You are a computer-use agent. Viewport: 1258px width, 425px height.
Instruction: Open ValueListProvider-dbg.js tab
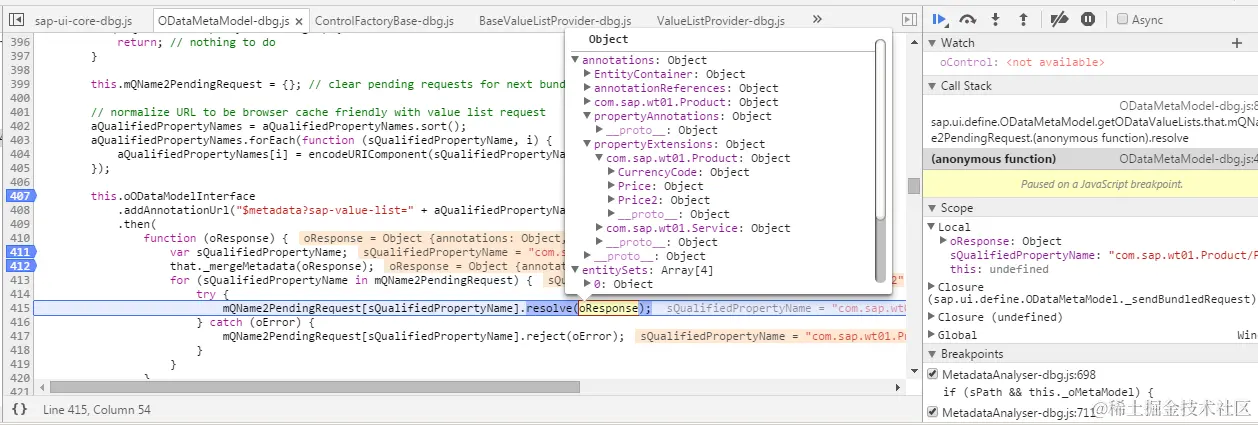[x=721, y=20]
